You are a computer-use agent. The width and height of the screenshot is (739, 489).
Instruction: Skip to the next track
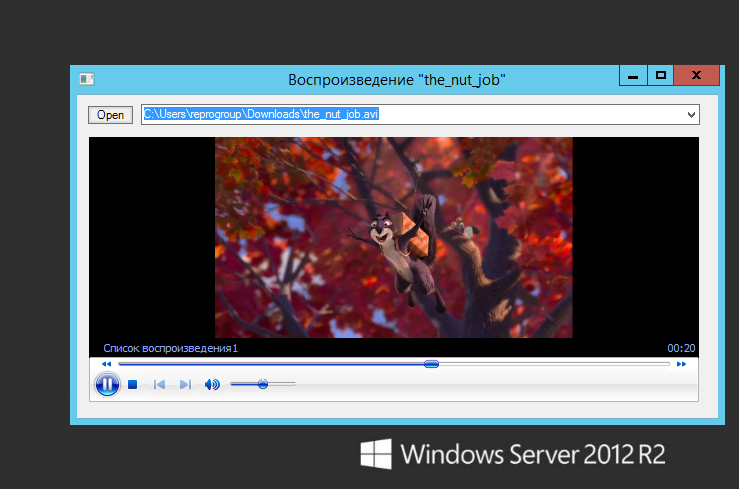185,385
